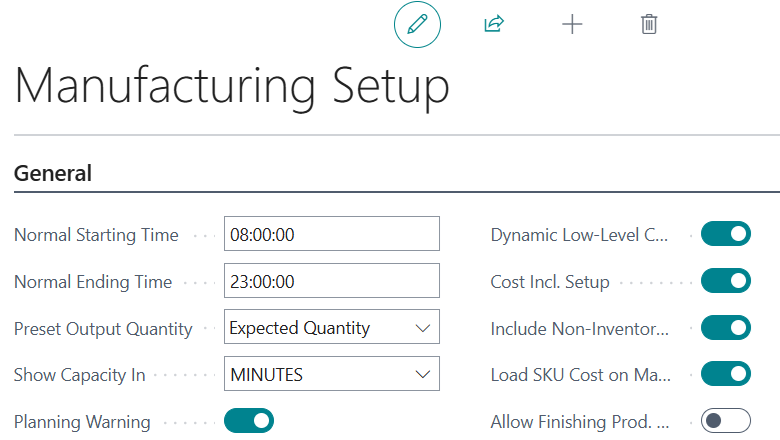Screen dimensions: 780x440
Task: Click the Manufacturing Setup page title
Action: (x=231, y=86)
